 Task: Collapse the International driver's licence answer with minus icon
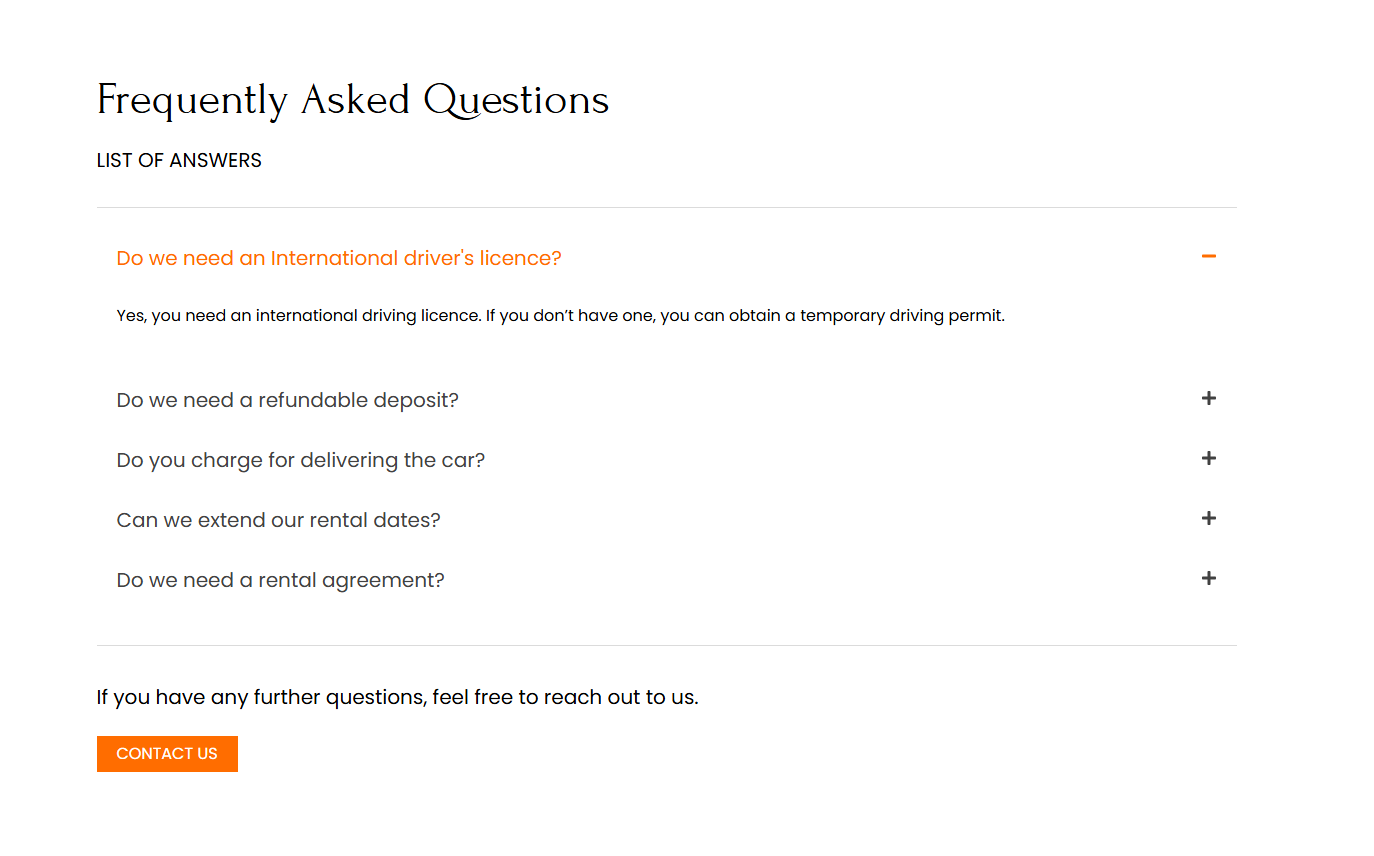click(1208, 257)
